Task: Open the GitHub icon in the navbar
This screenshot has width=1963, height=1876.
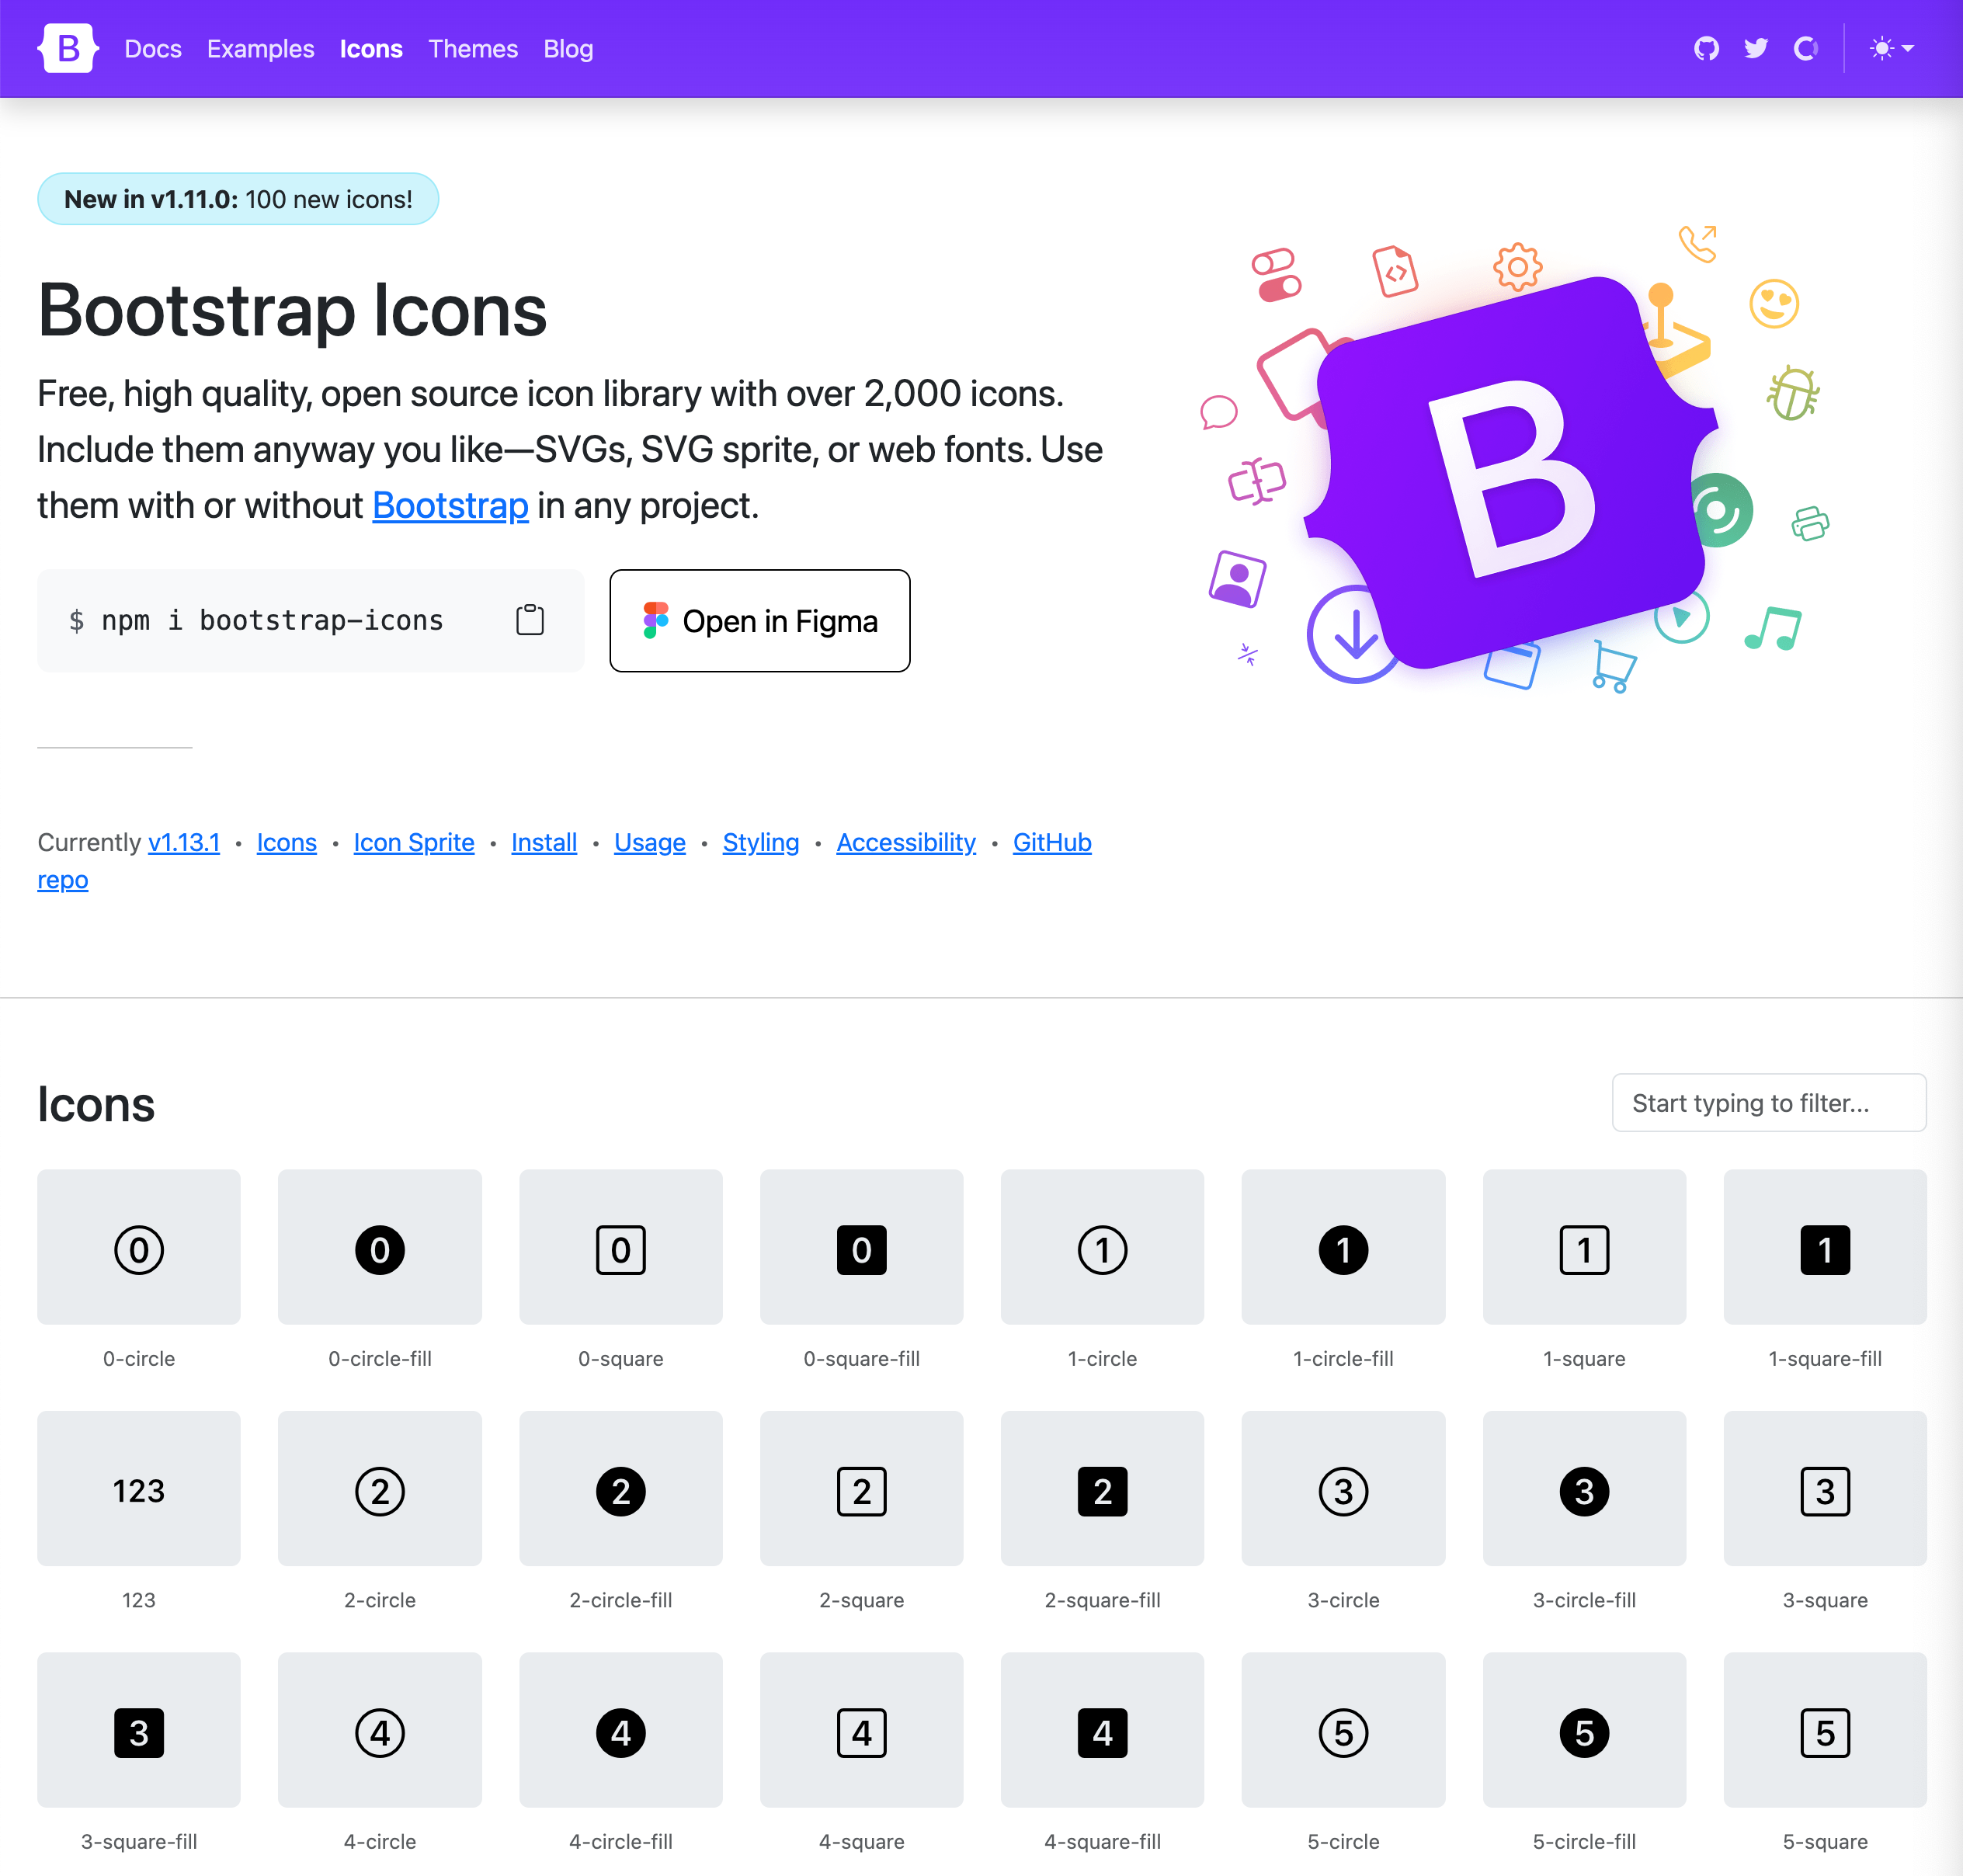Action: pos(1706,48)
